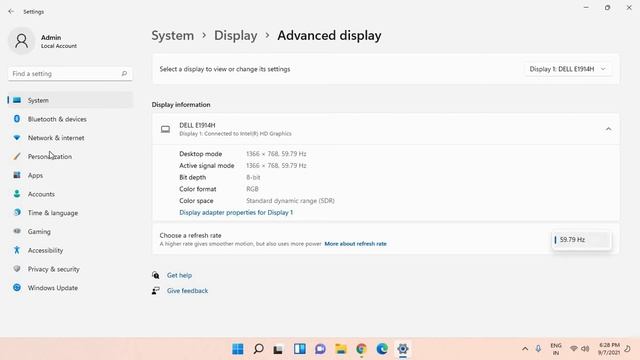Open the volume speaker tray icon
This screenshot has height=360, width=640.
tap(585, 349)
